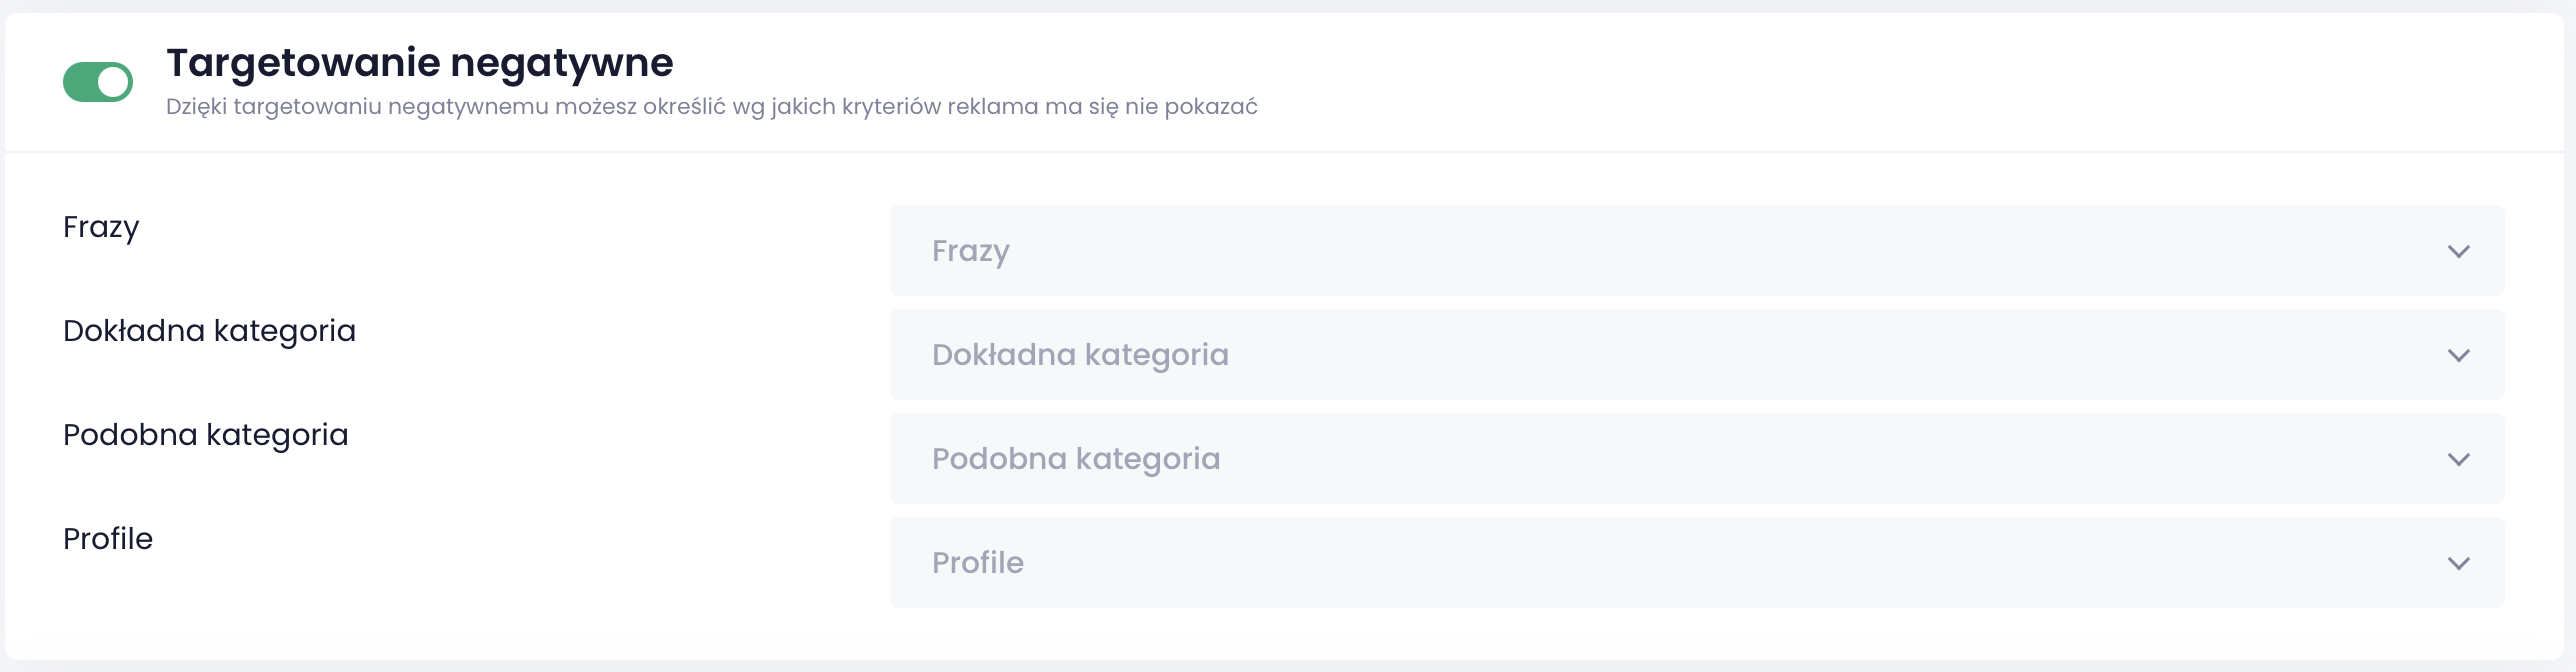Click the Podobna kategoria row label on the left
This screenshot has width=2576, height=672.
pos(205,435)
